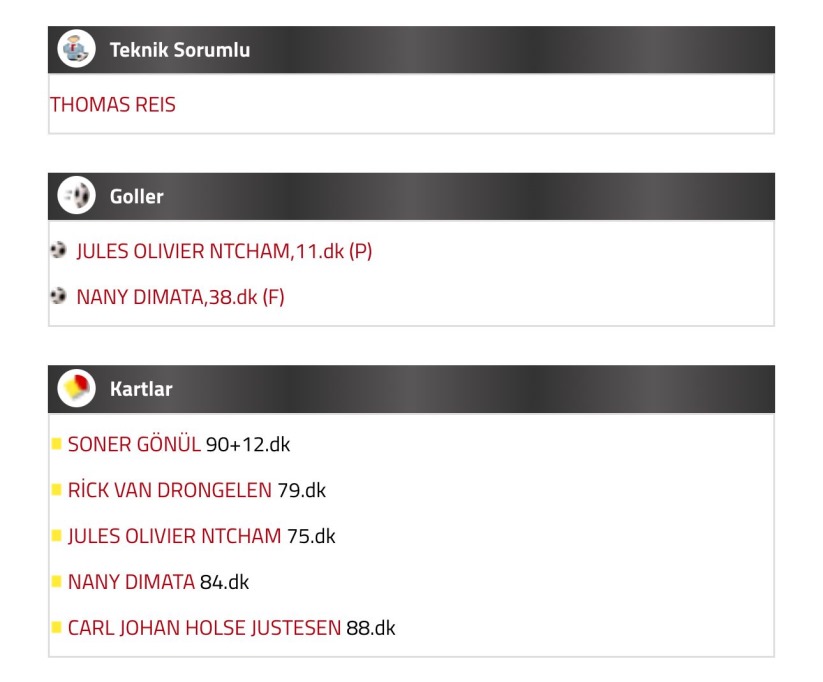Viewport: 823px width, 682px height.
Task: Click the soccer ball icon in Goller header
Action: pos(77,195)
